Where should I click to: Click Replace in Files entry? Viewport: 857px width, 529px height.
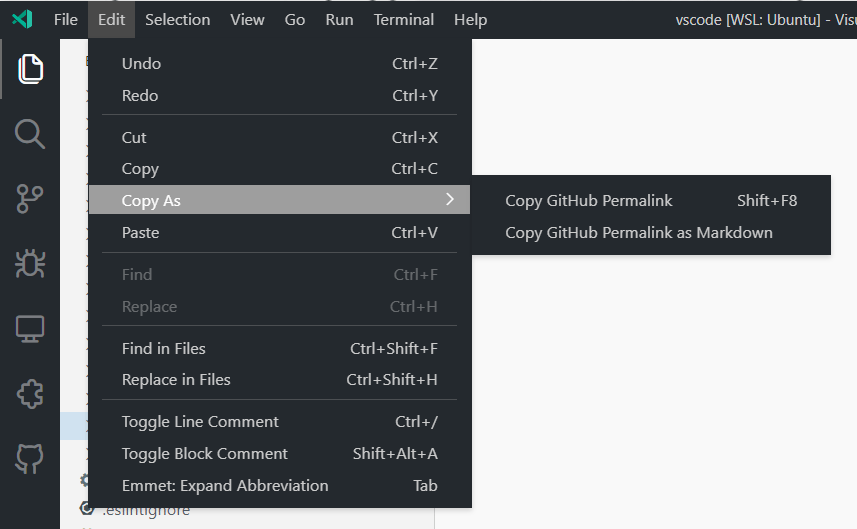coord(176,380)
